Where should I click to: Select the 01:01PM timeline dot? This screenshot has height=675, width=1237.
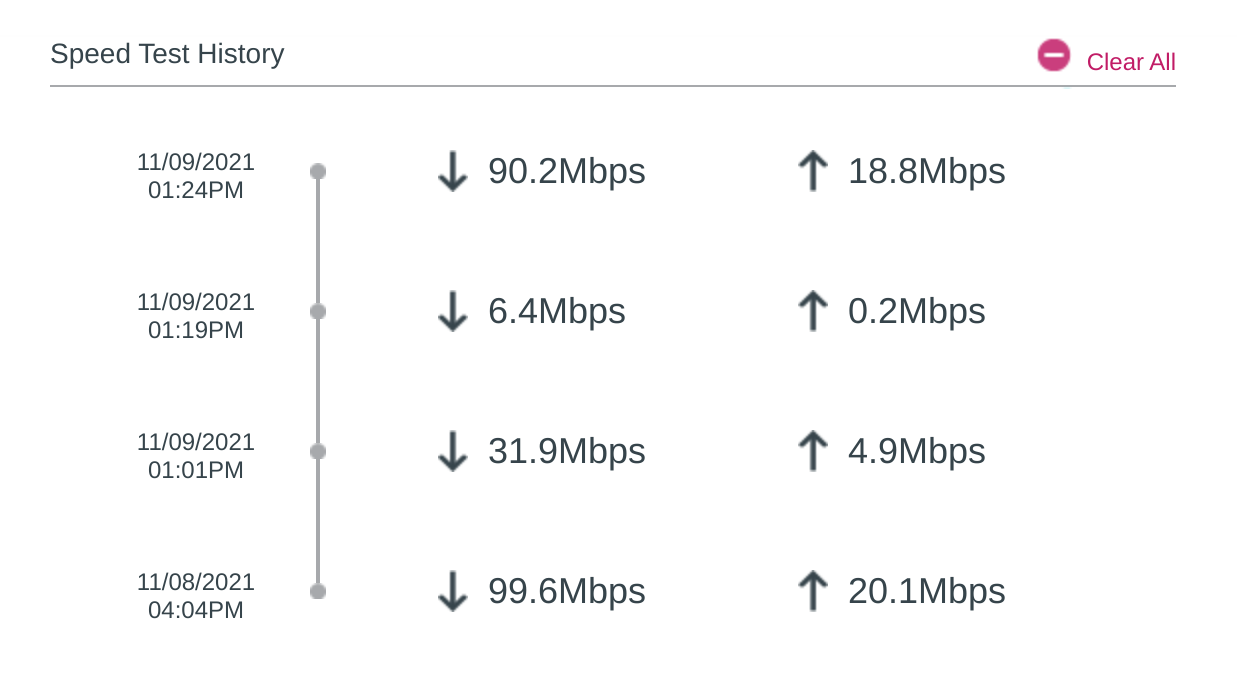318,452
